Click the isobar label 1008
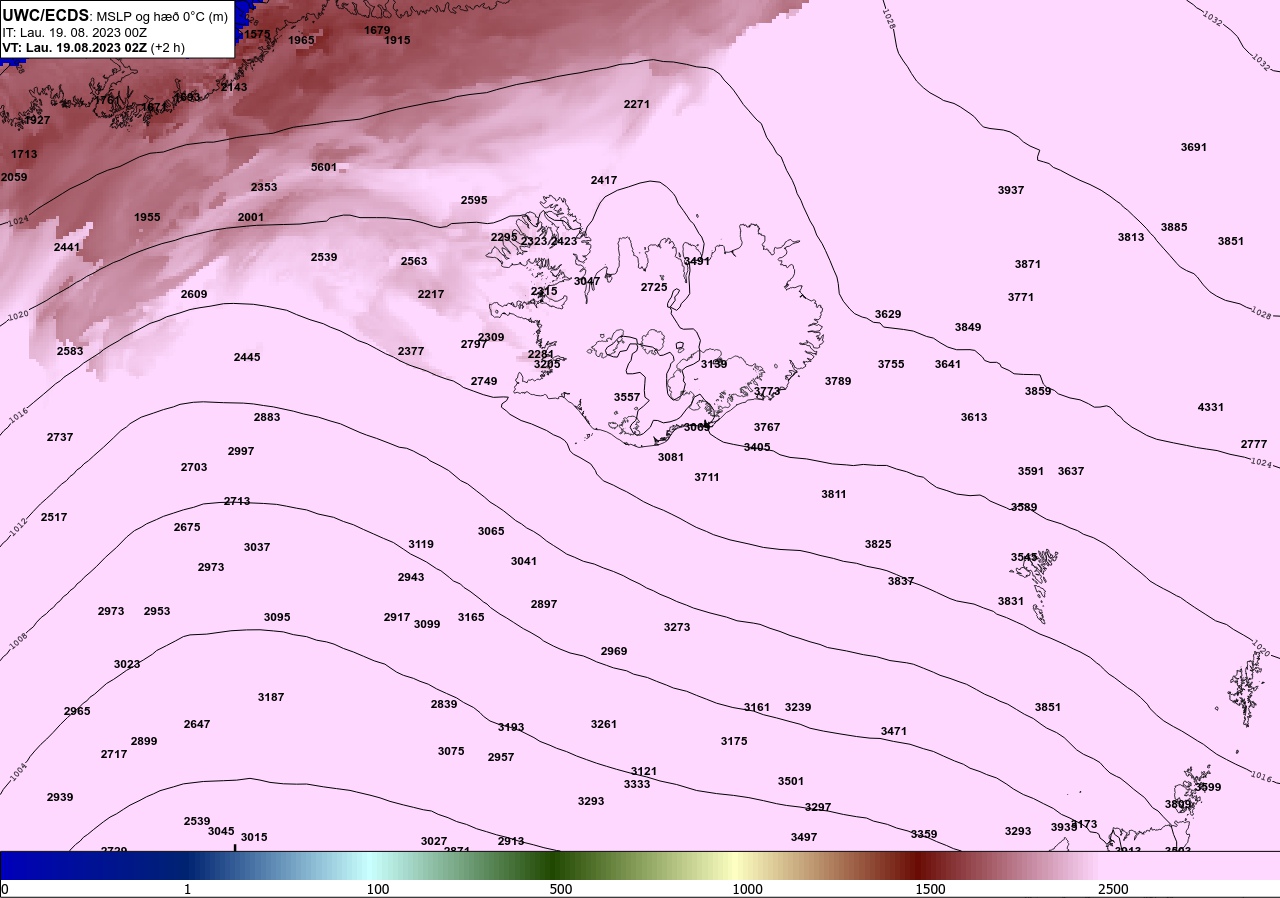The width and height of the screenshot is (1280, 898). point(18,642)
